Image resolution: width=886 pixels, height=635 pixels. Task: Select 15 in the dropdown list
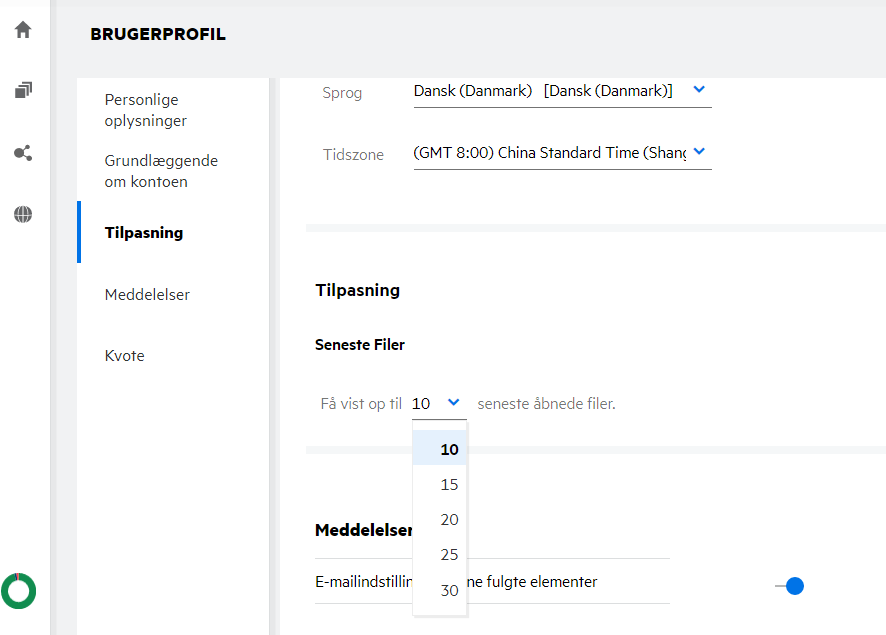(449, 485)
